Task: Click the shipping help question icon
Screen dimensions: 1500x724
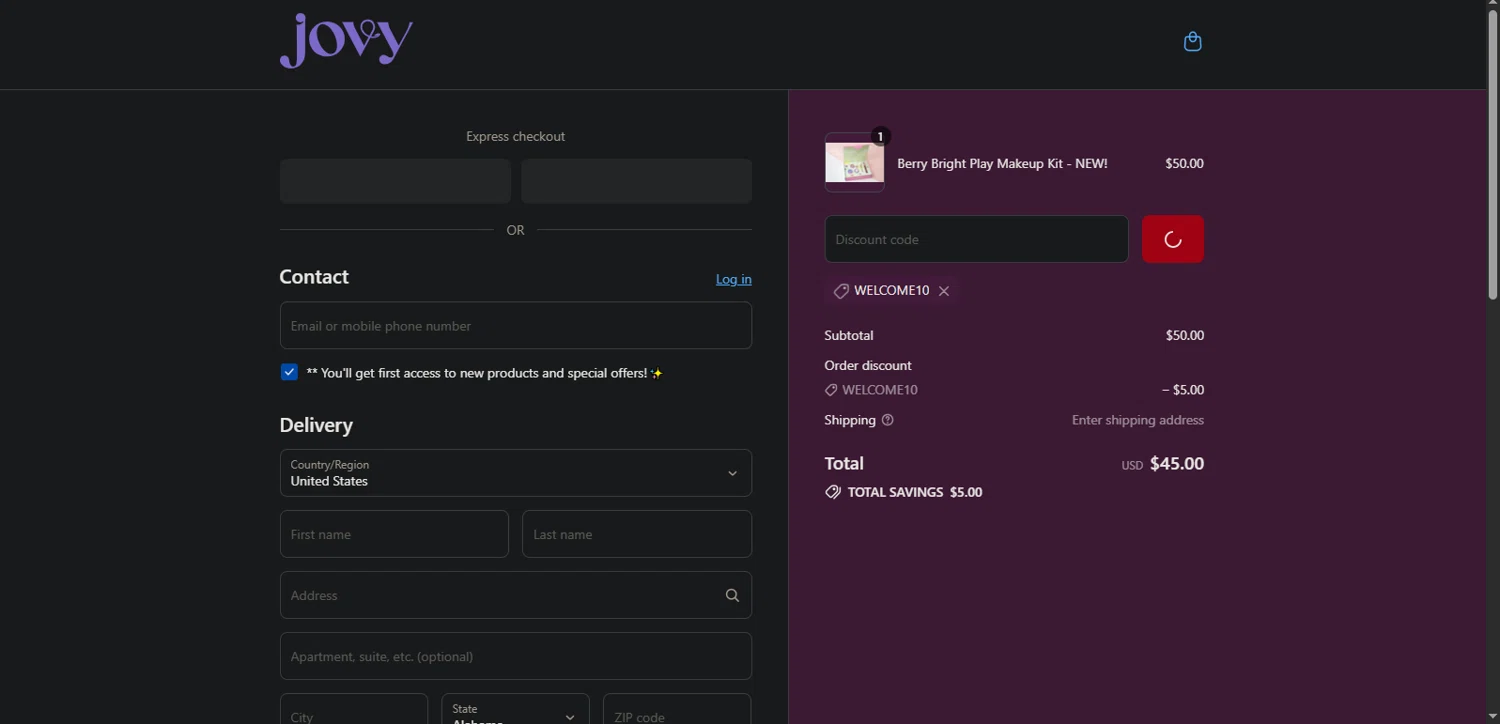Action: 887,420
